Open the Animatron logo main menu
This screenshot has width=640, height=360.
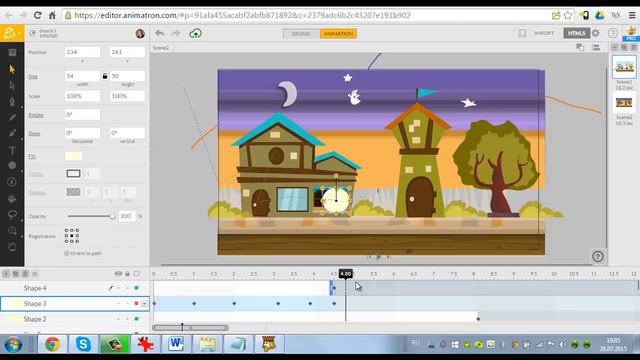(x=11, y=33)
